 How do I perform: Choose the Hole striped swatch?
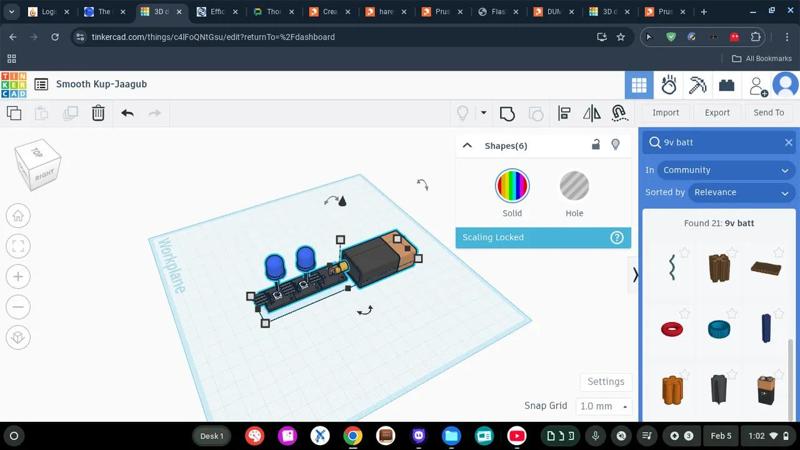[574, 186]
